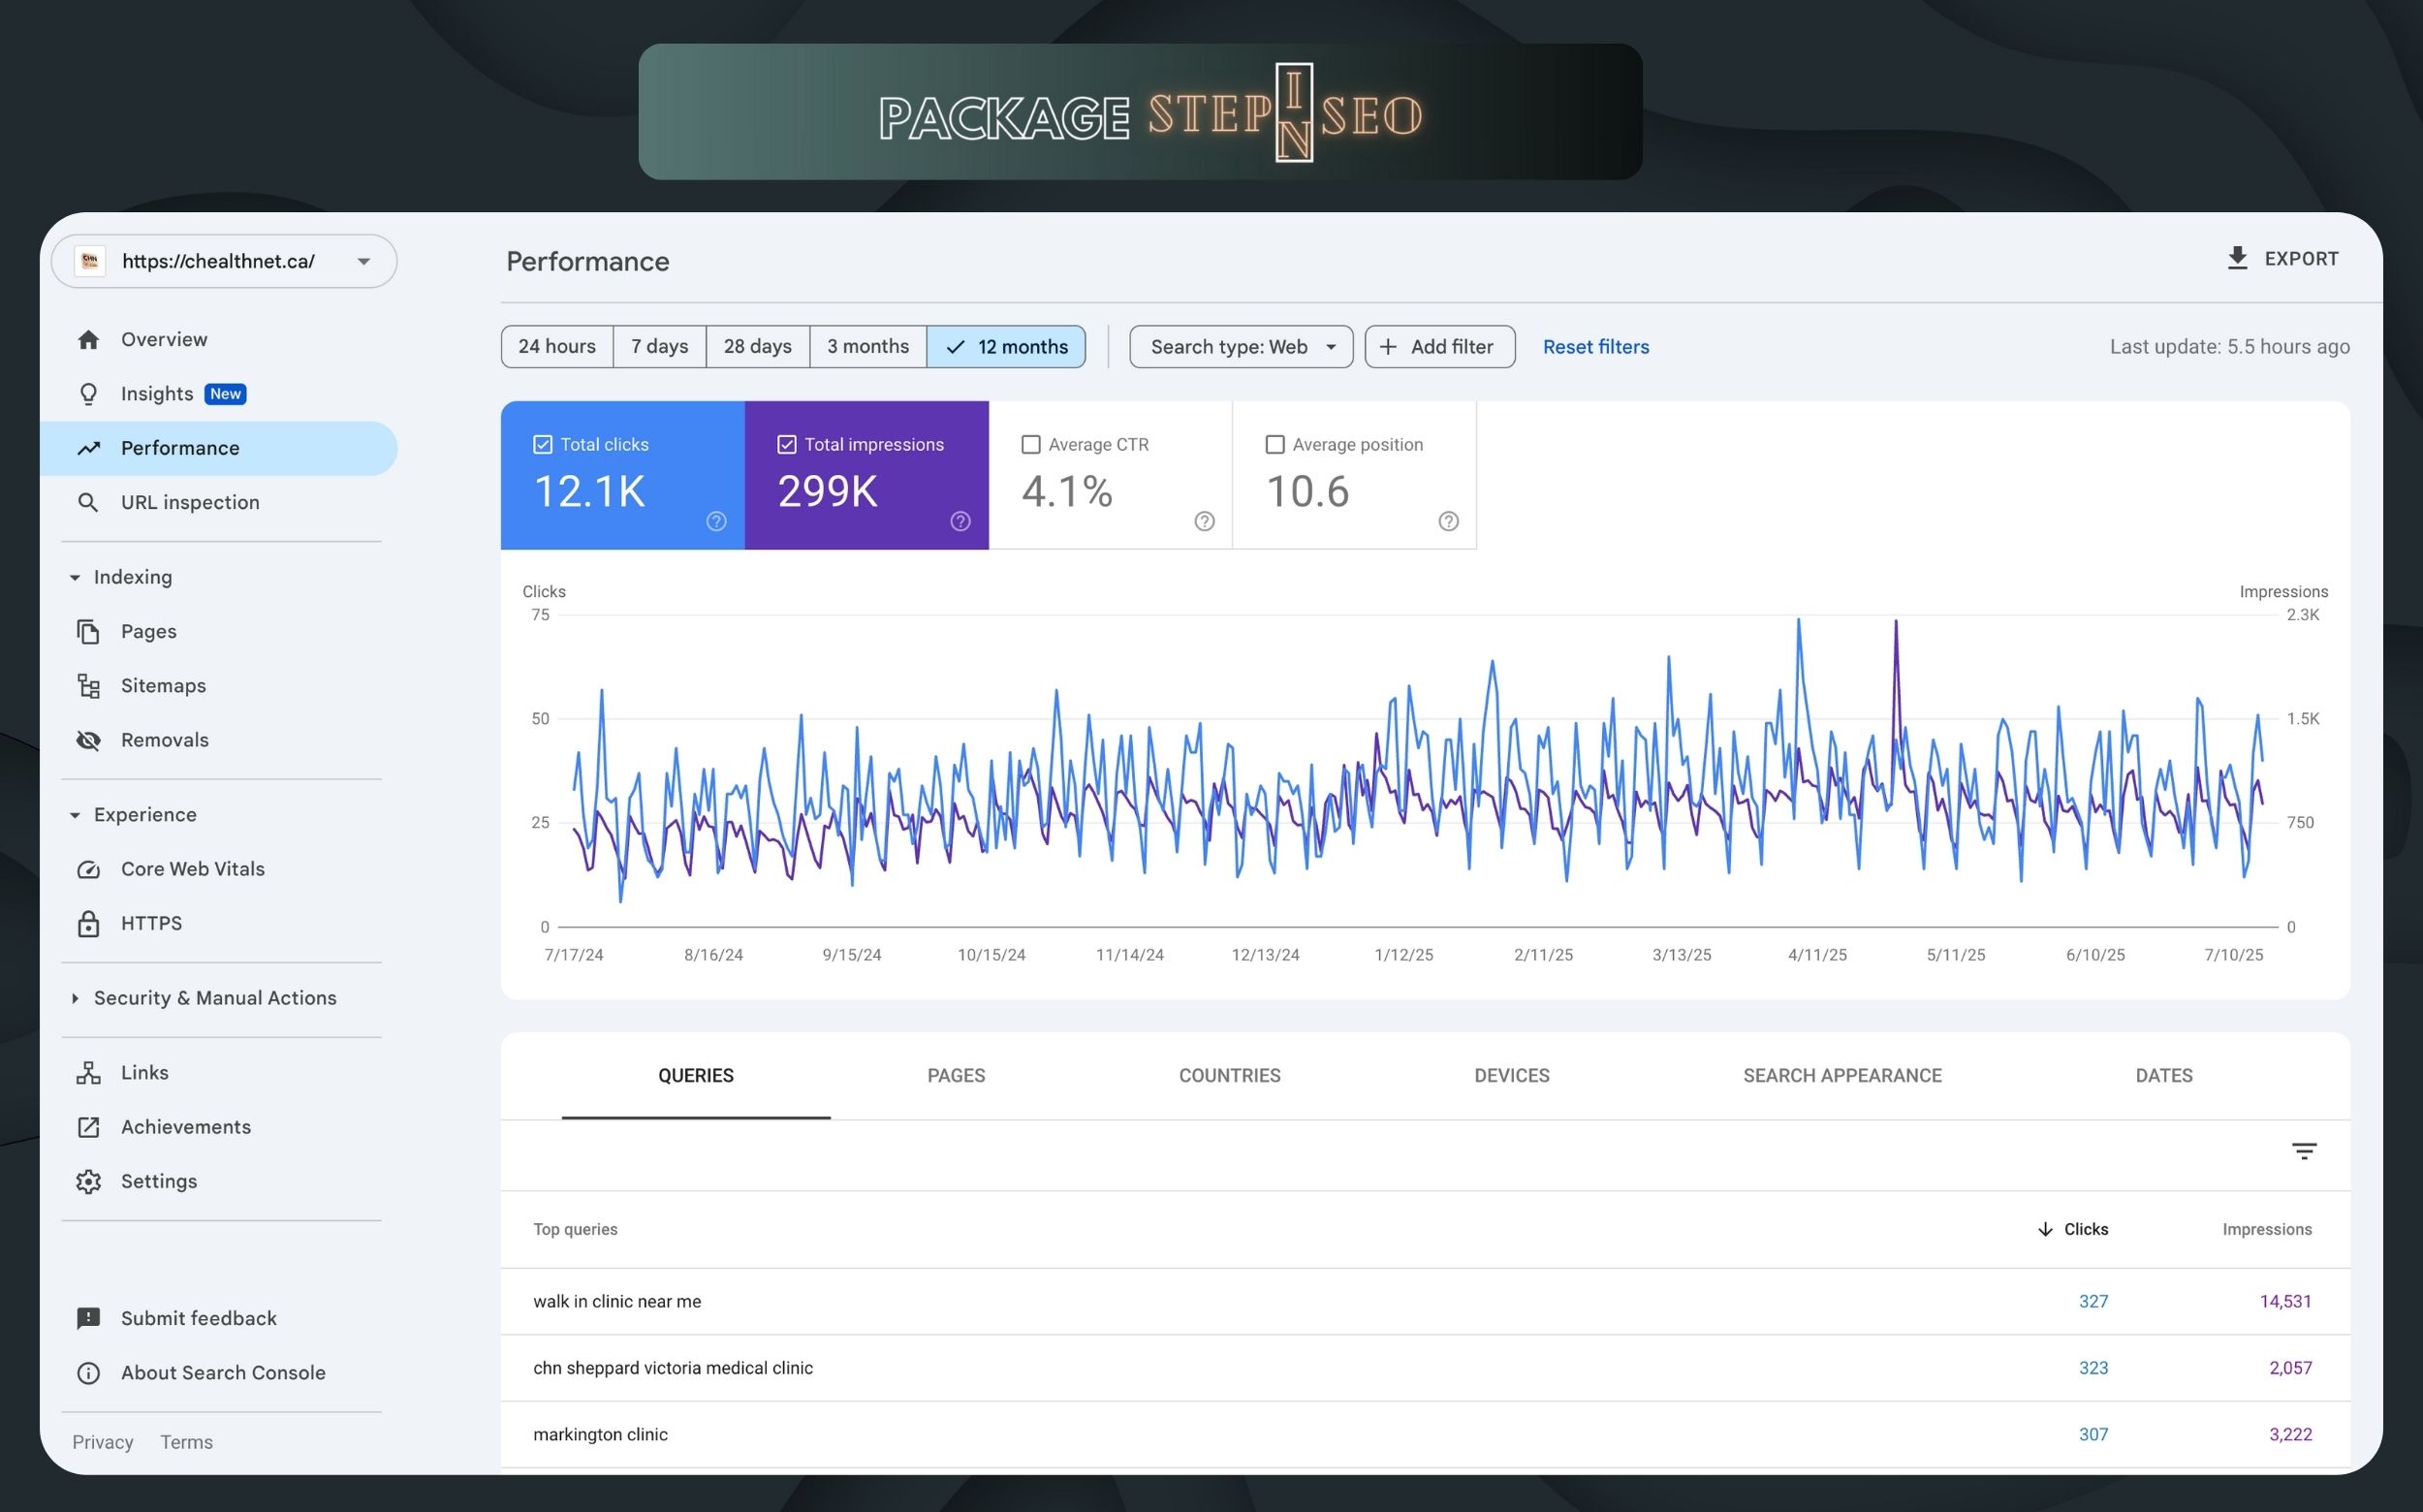Open the Links report
Screen dimensions: 2423x1512
tap(144, 1071)
